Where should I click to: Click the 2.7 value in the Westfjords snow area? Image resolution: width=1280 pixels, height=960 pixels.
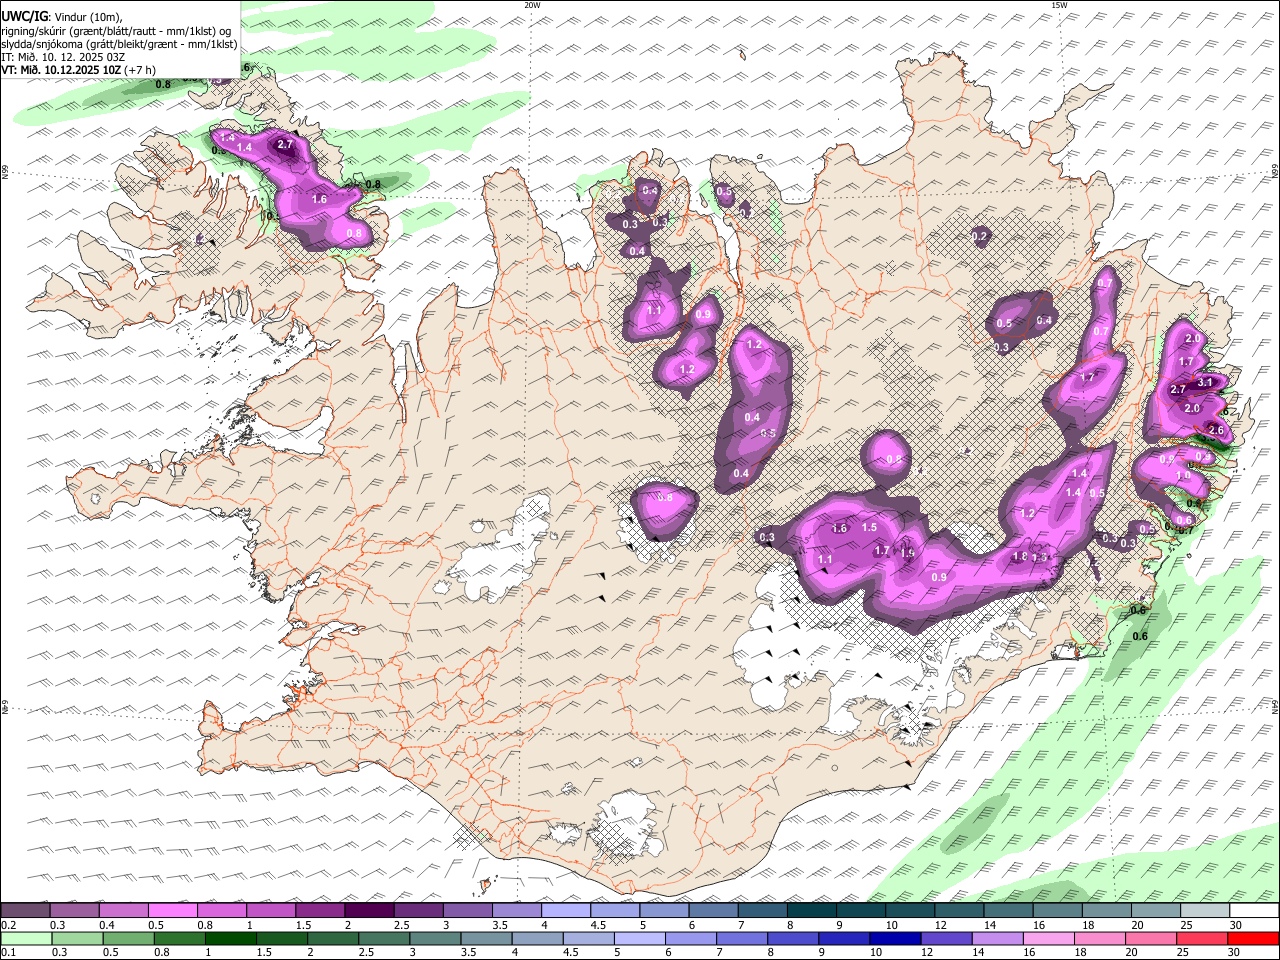285,145
